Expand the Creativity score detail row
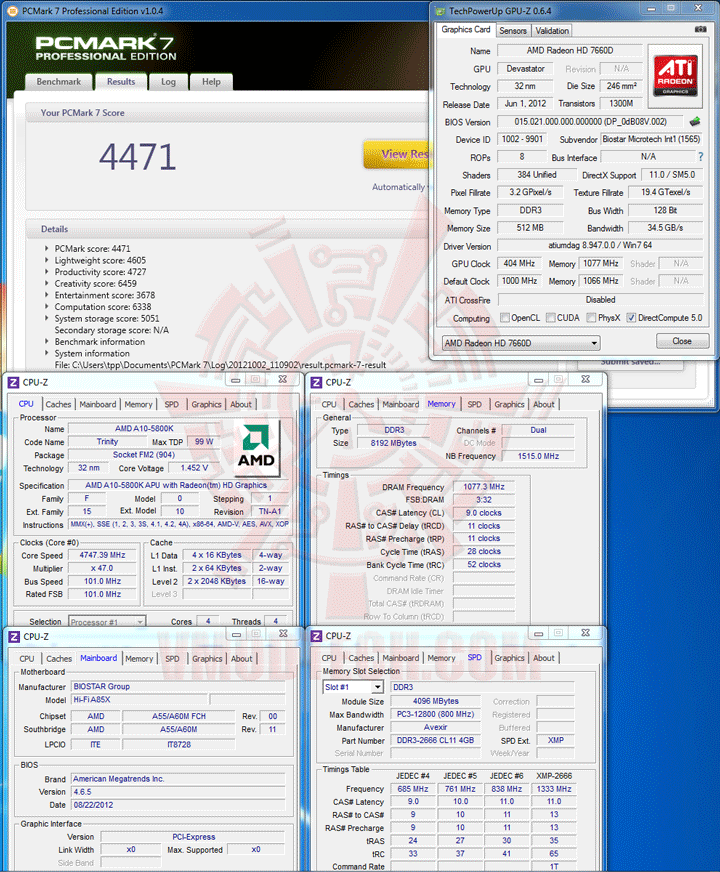720x872 pixels. 47,284
